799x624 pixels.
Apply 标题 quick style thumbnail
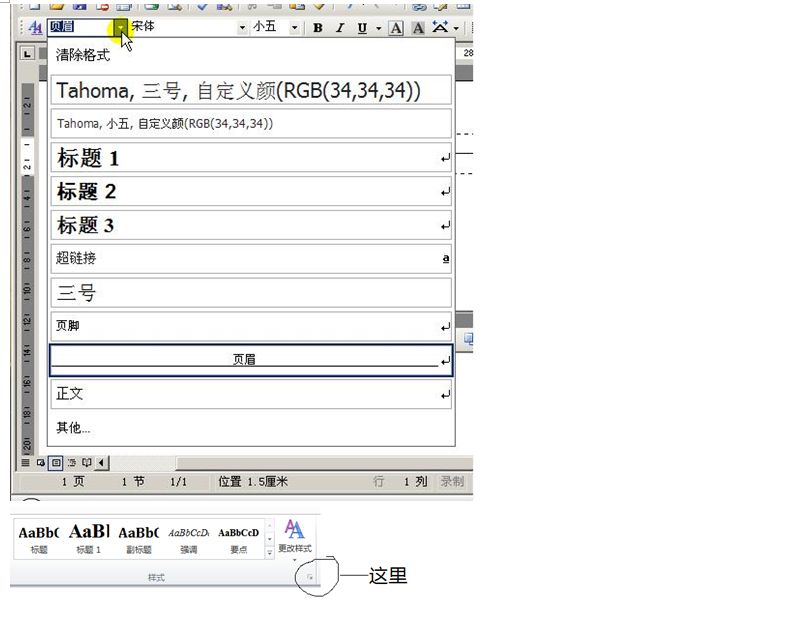39,539
